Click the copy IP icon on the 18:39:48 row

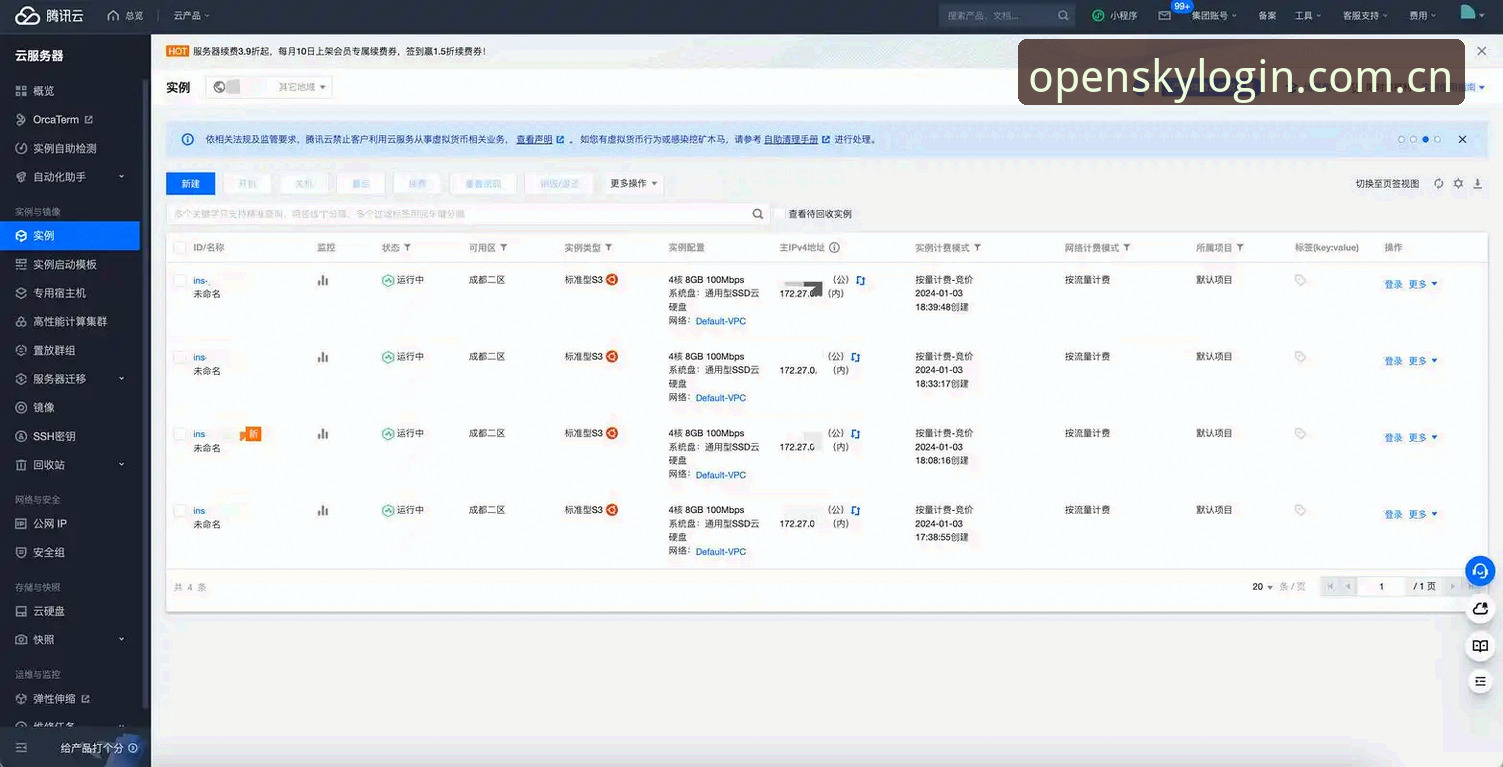point(860,281)
